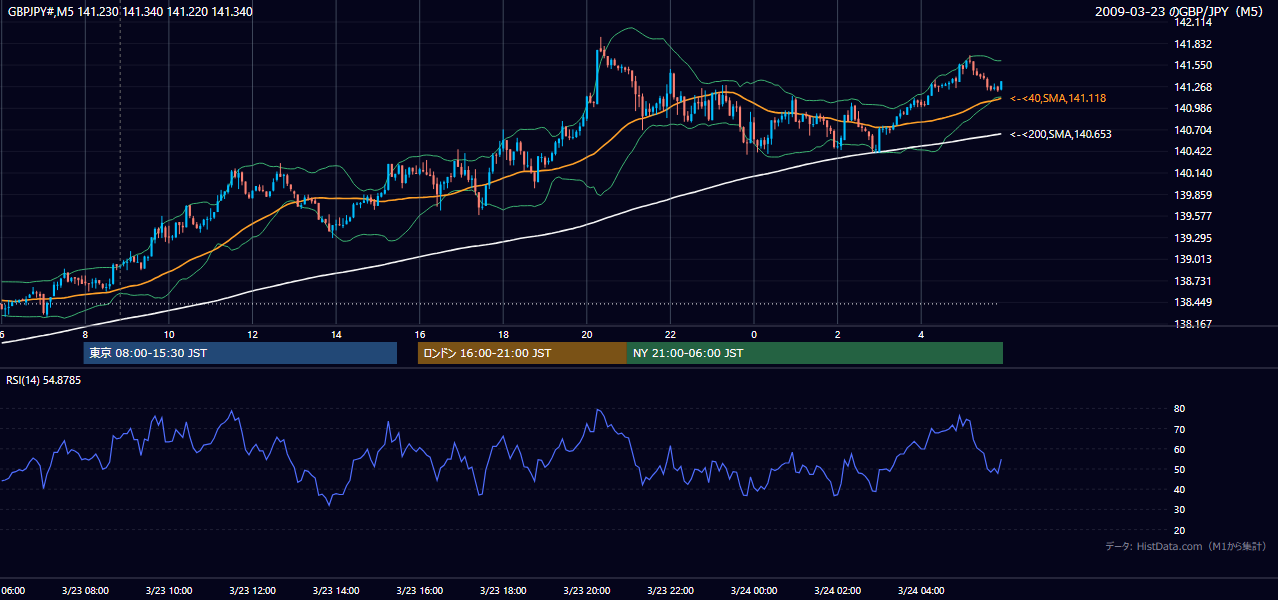This screenshot has height=600, width=1278.
Task: Click the 141.268 price axis label
Action: coord(1193,87)
